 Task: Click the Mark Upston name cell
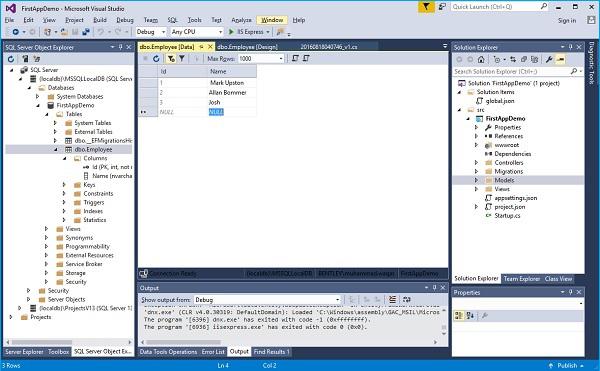click(x=232, y=83)
